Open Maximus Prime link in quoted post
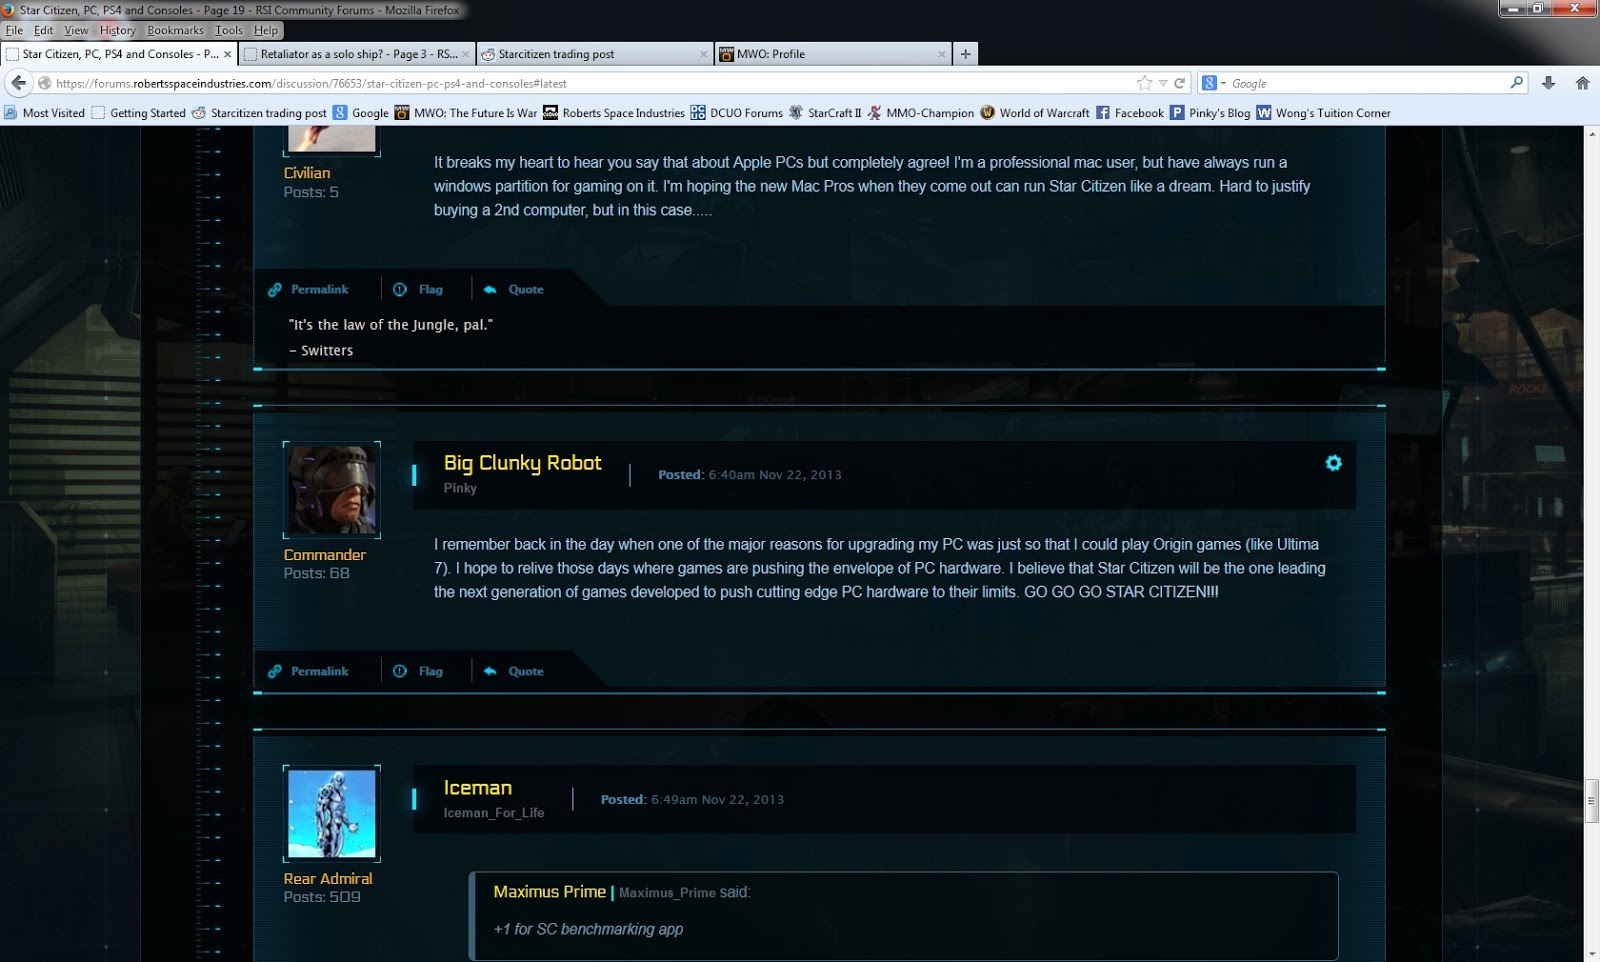The height and width of the screenshot is (962, 1600). pyautogui.click(x=549, y=891)
